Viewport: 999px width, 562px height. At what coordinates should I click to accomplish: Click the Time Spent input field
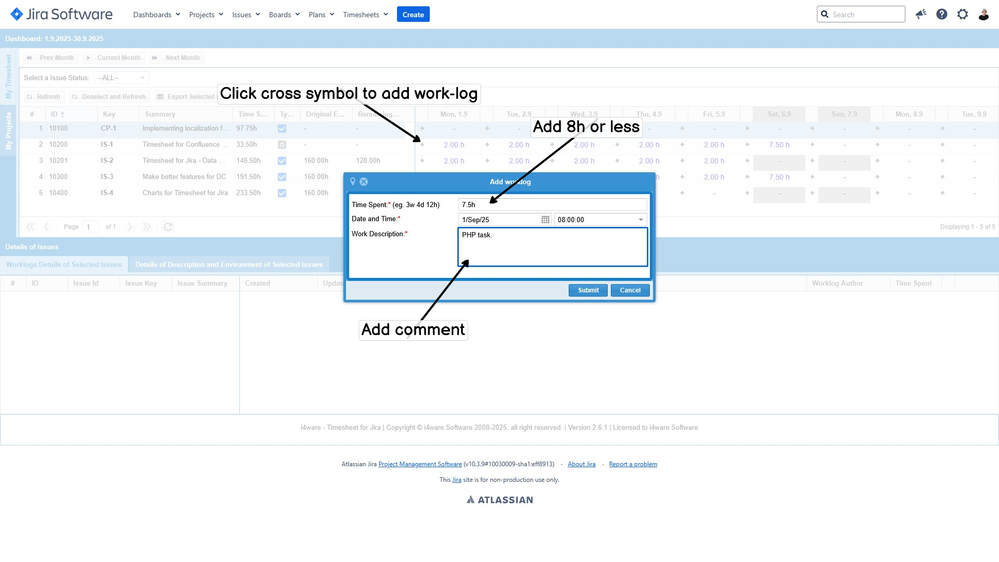pos(552,205)
